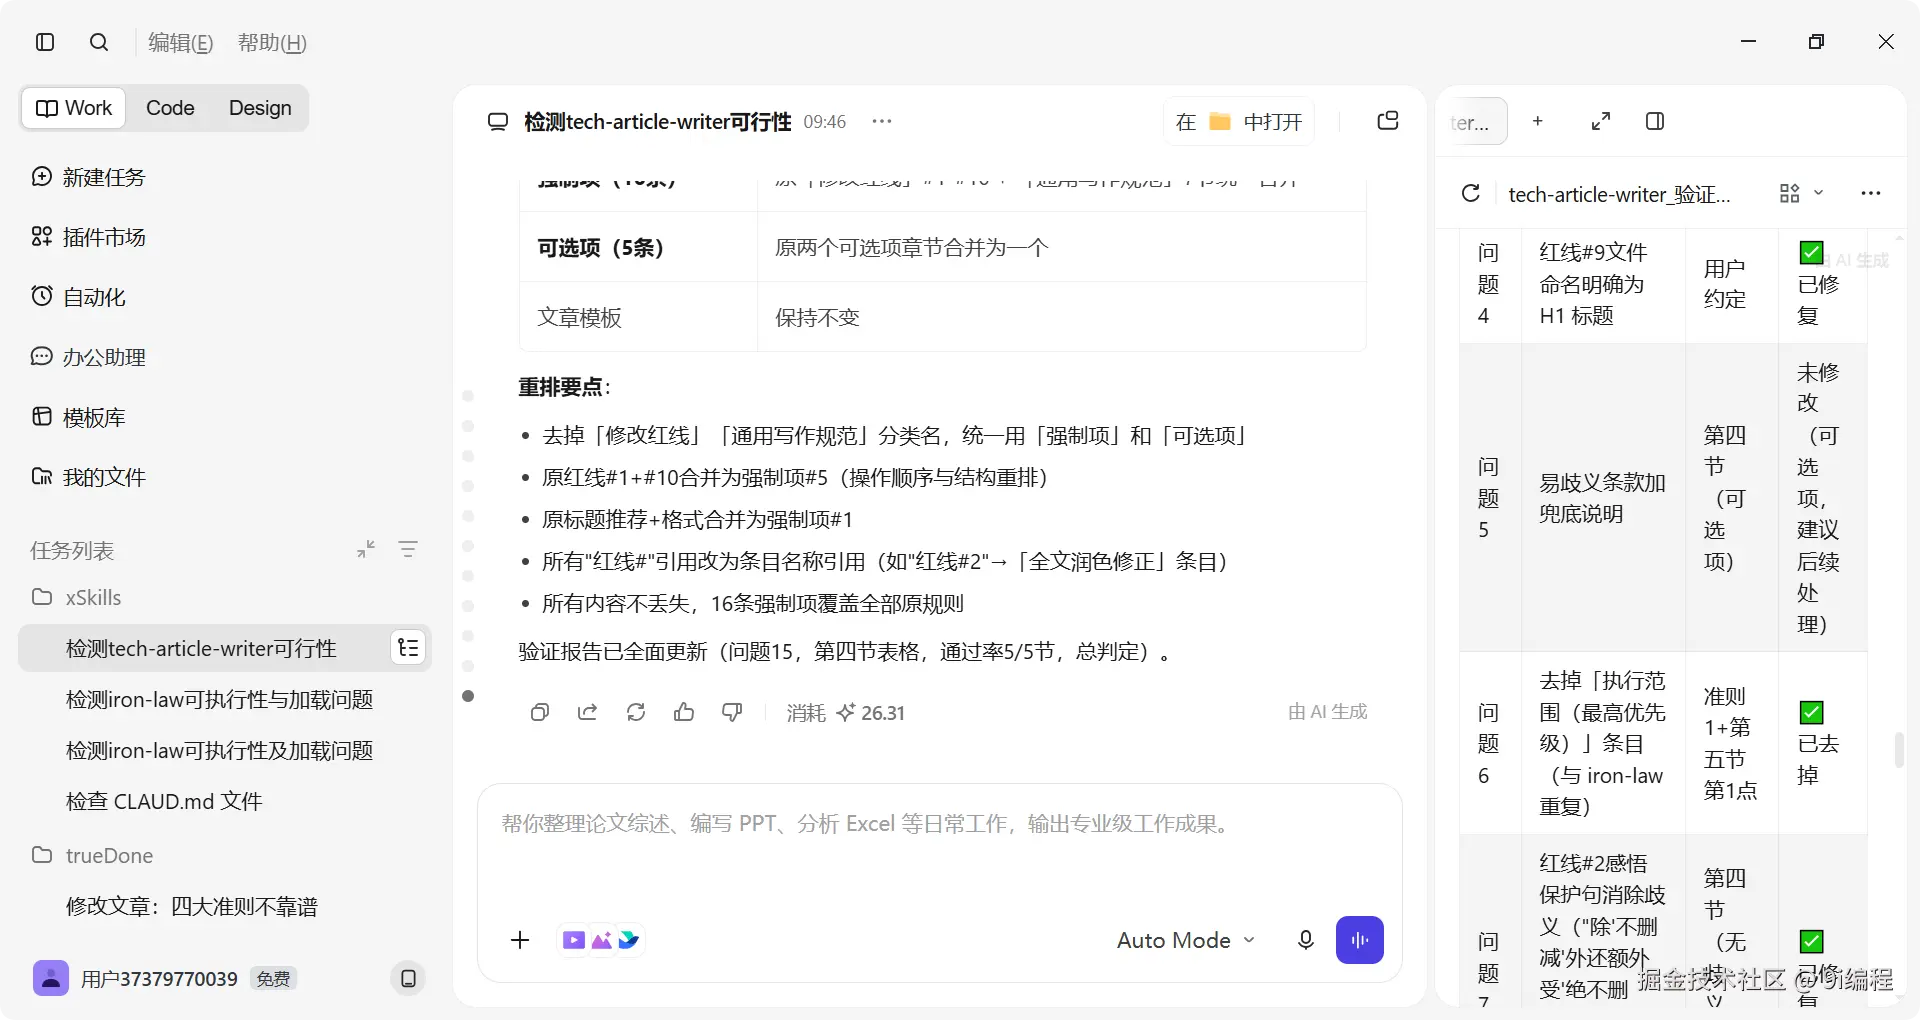Share the AI response
1920x1020 pixels.
pyautogui.click(x=588, y=712)
